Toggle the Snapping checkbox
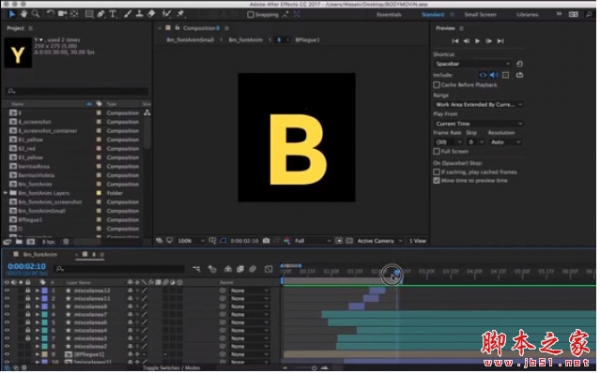Screen dimensions: 600x373 251,15
